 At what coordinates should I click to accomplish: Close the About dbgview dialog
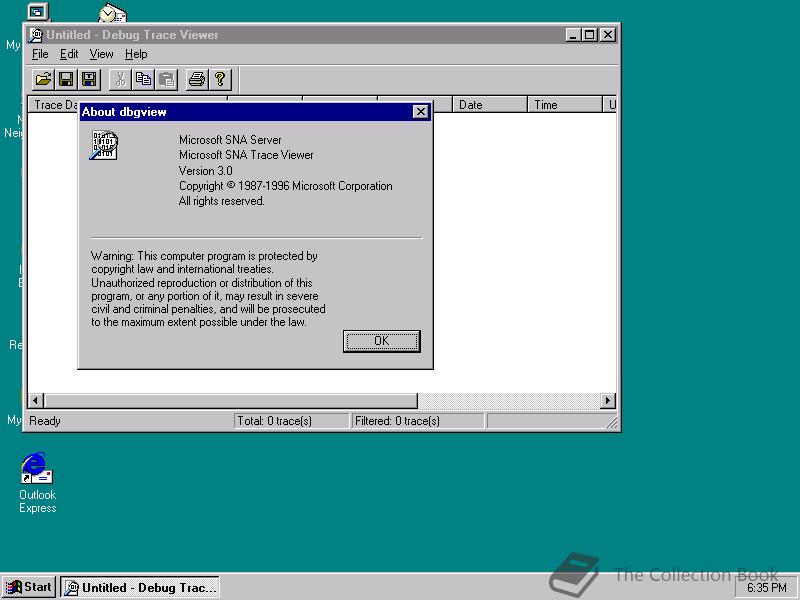pos(420,112)
